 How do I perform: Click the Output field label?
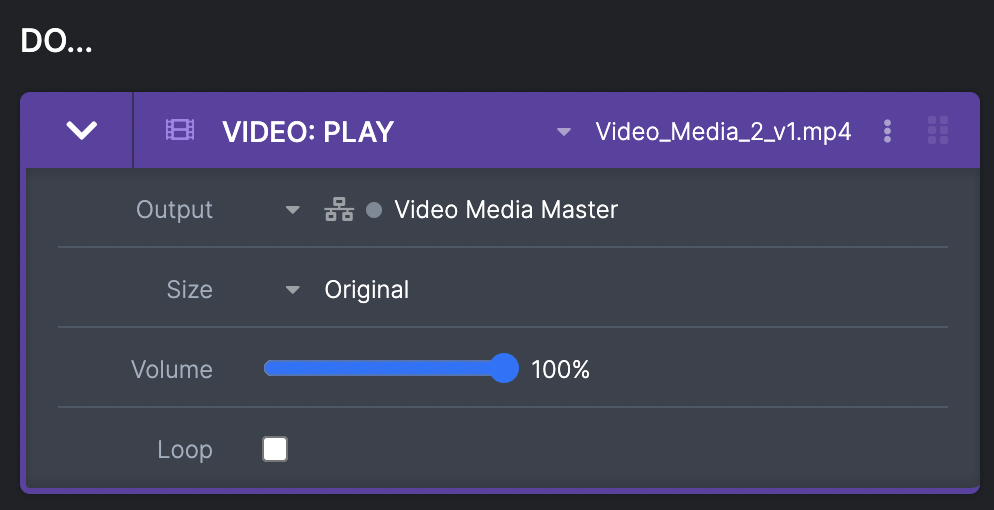click(x=175, y=210)
